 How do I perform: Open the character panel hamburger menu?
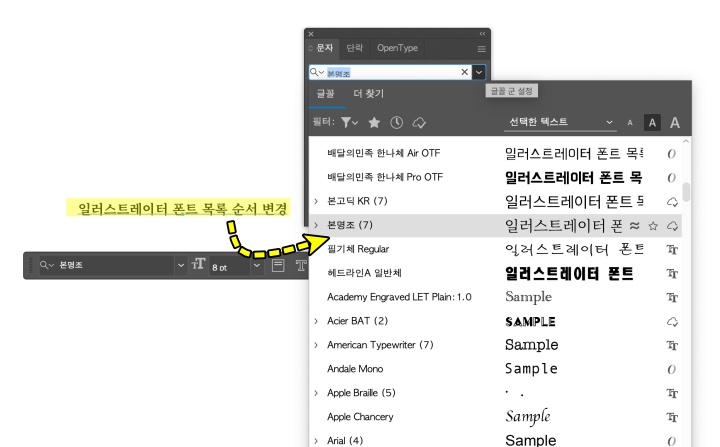pos(481,49)
